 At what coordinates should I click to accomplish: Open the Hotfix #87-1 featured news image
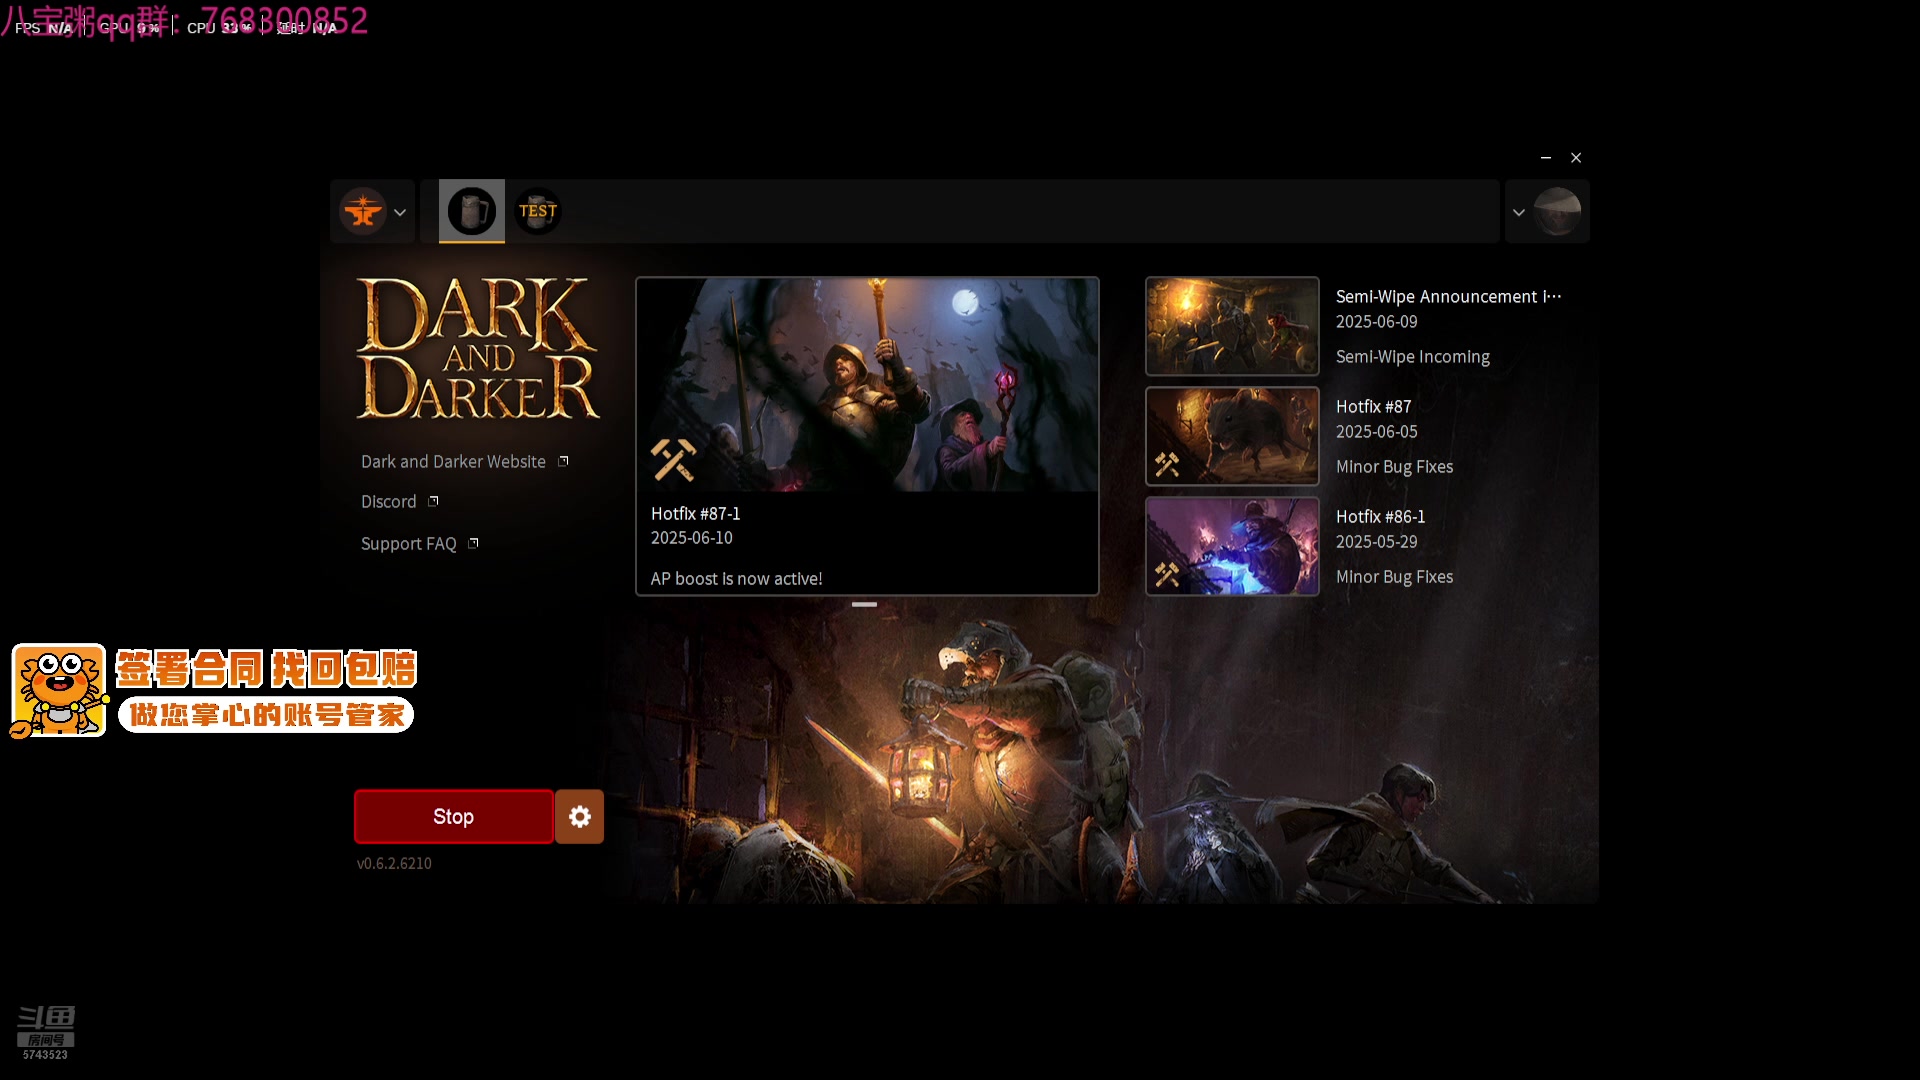coord(867,385)
